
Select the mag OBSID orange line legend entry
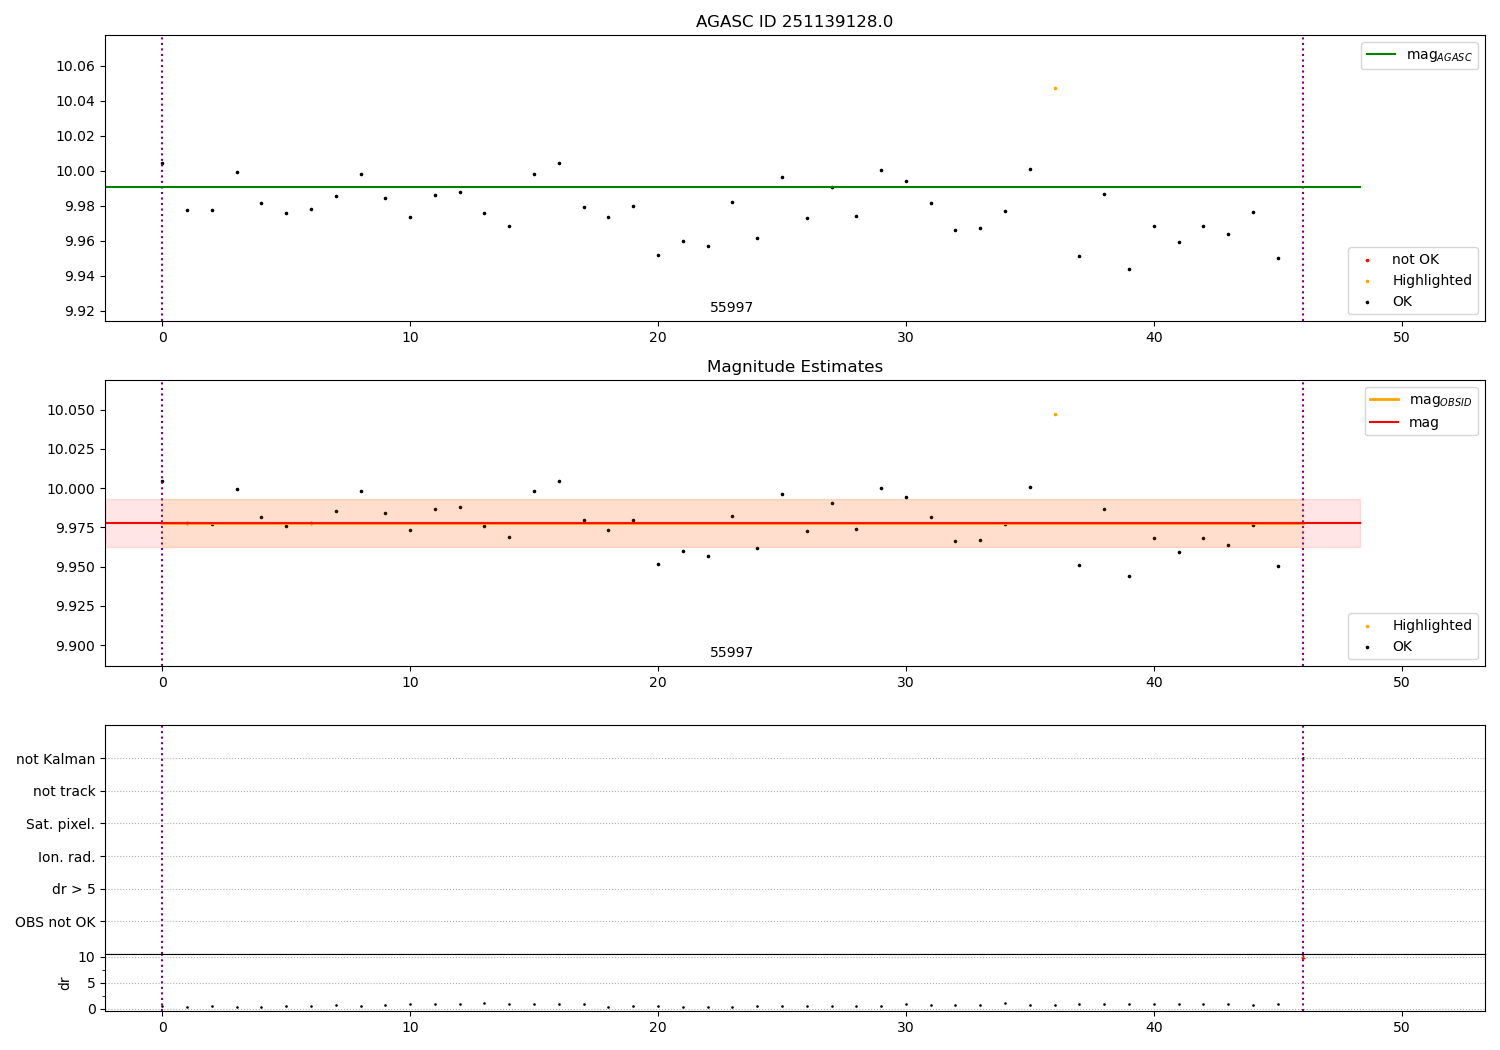[x=1421, y=400]
